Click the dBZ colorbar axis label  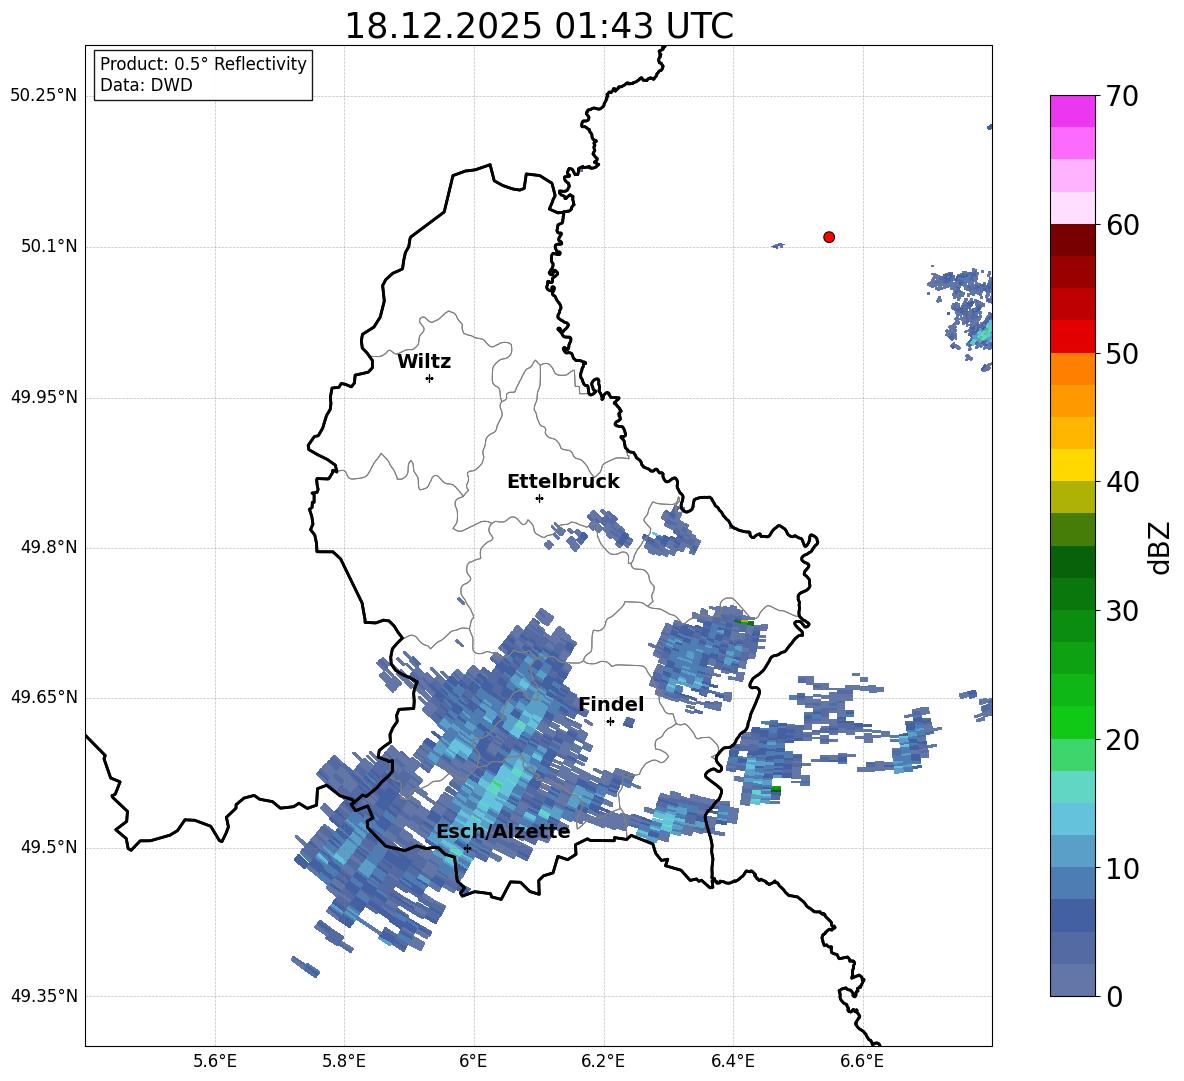1160,547
